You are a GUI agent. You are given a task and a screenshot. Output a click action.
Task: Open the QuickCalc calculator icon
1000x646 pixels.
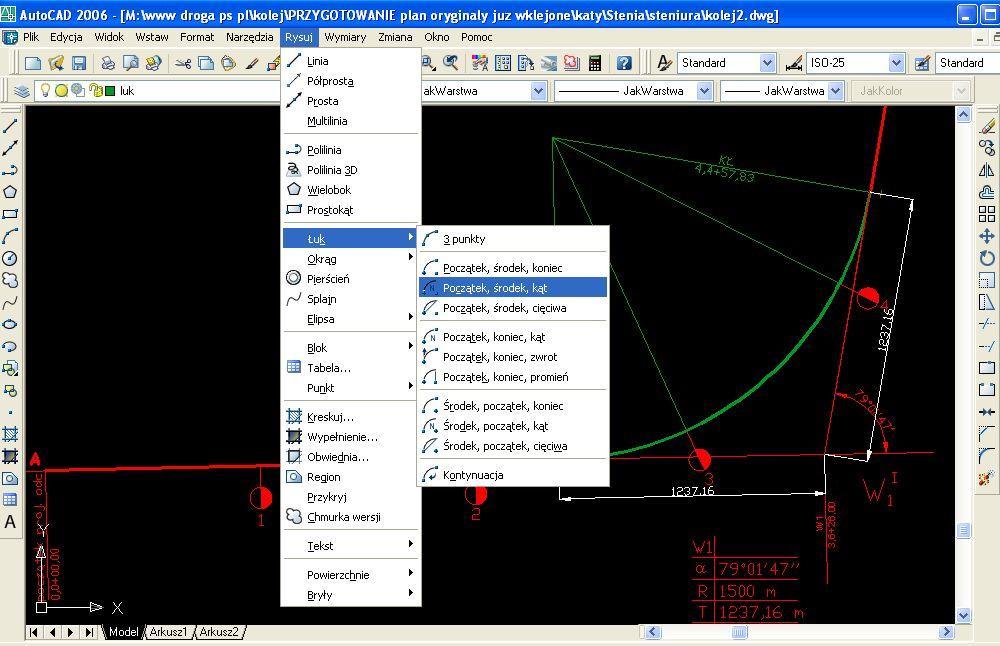(595, 62)
